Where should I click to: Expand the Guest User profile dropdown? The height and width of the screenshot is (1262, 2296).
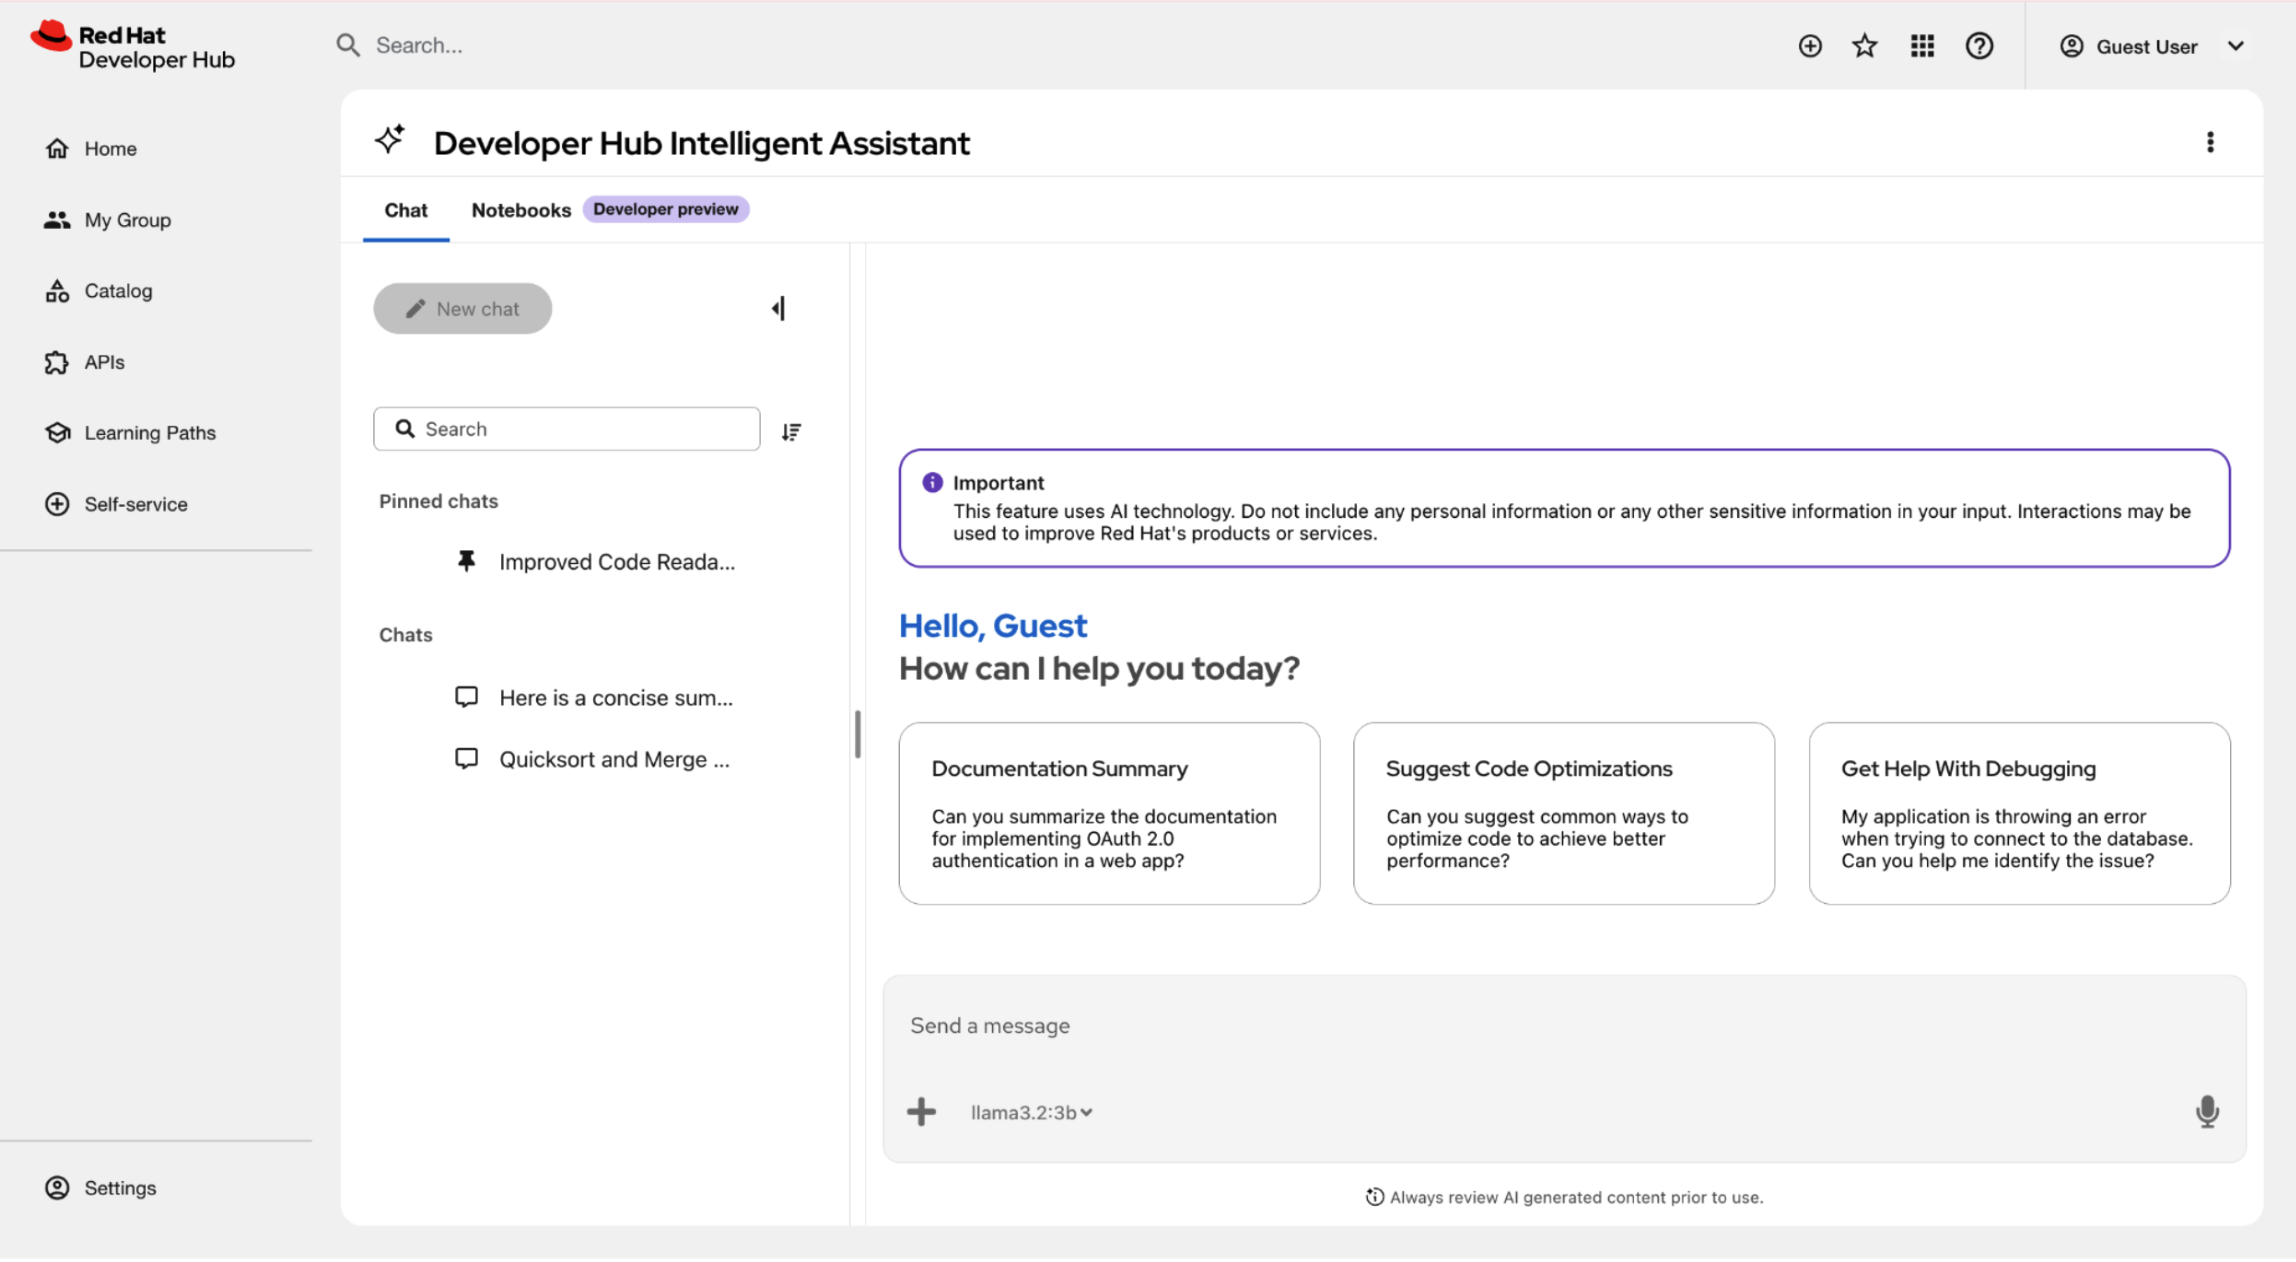point(2149,46)
